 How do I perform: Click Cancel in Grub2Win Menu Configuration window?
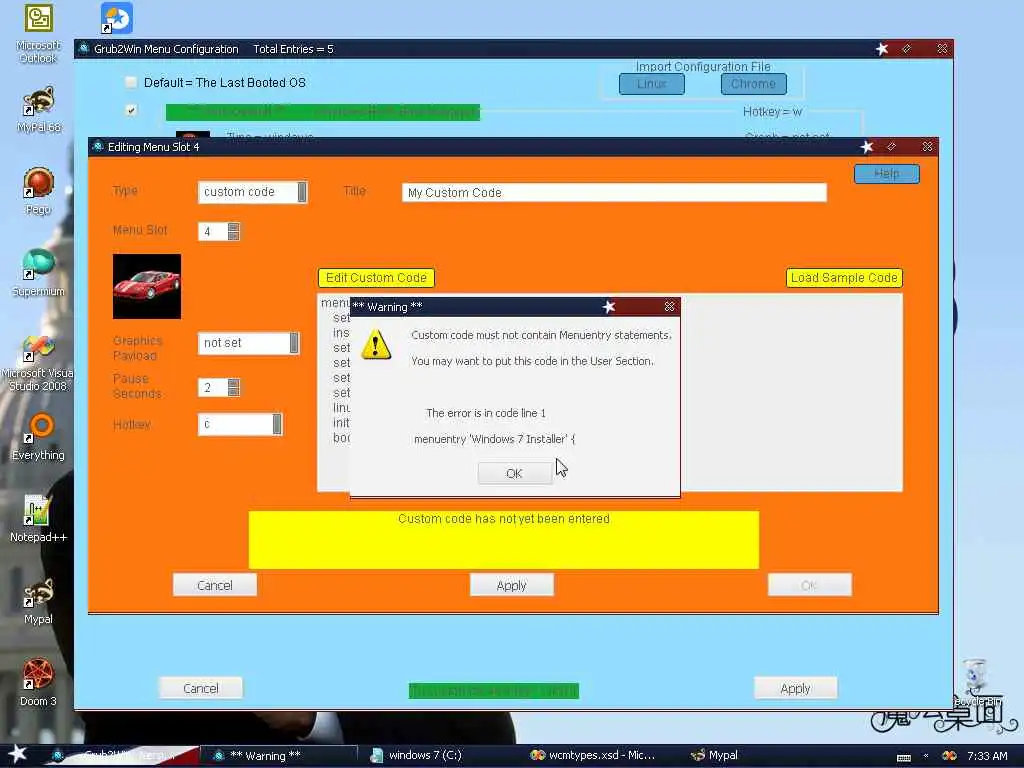[x=200, y=688]
